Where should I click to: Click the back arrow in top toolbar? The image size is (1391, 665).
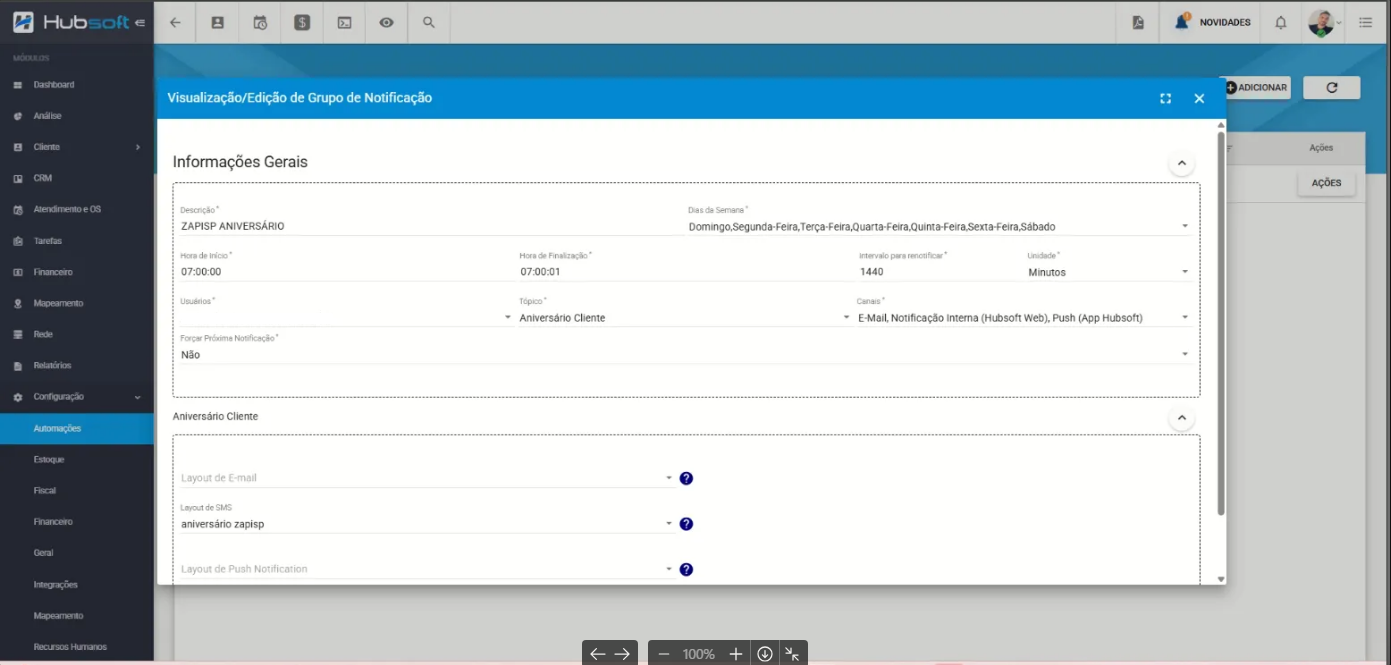point(175,22)
